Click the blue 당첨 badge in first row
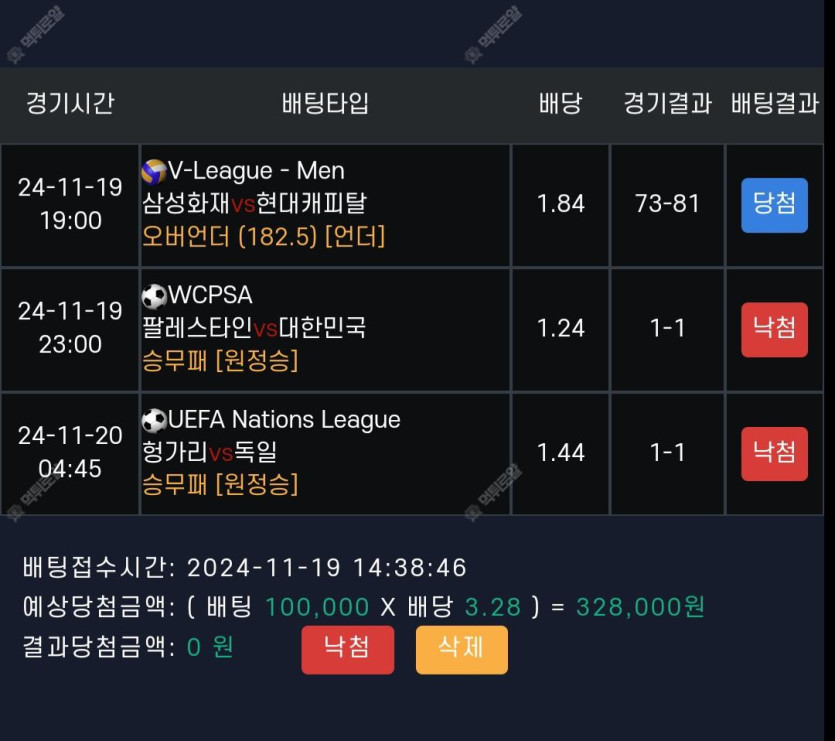The image size is (835, 741). 774,205
